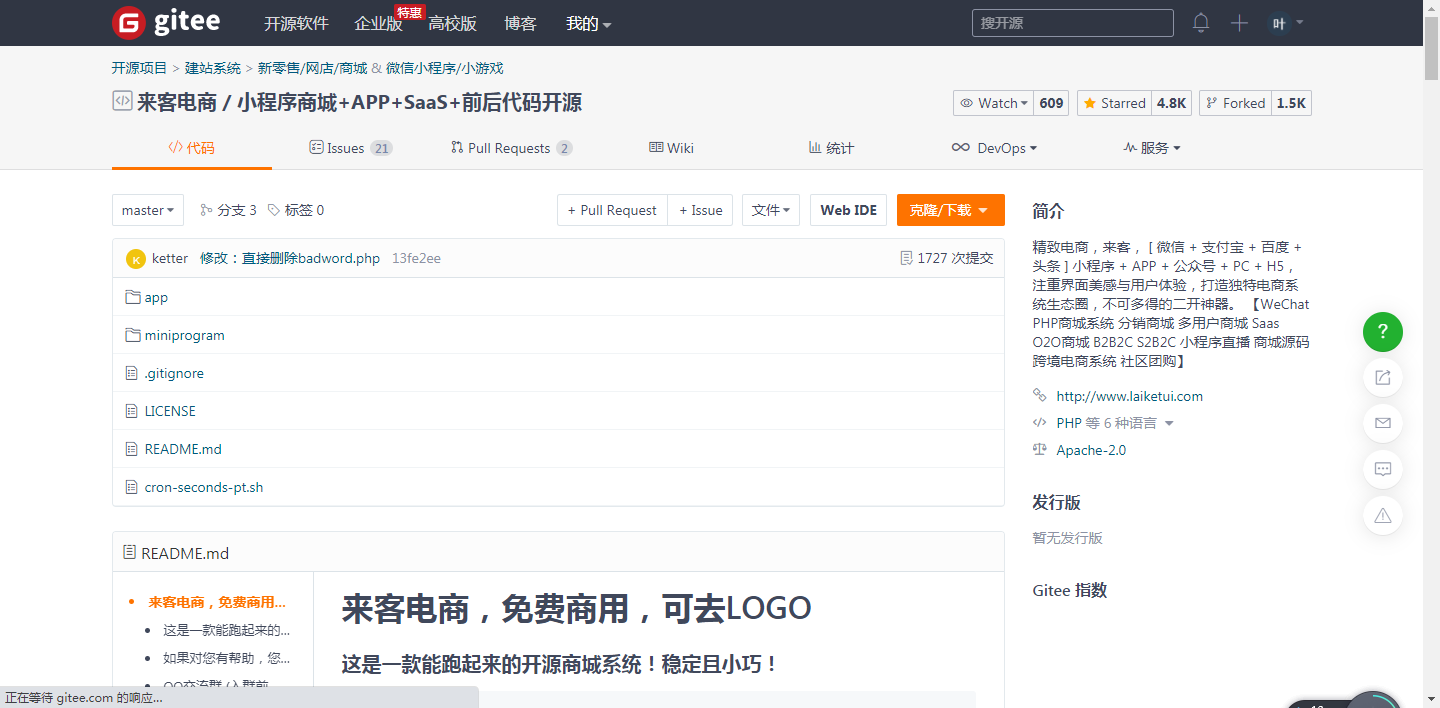Go to 开源软件 in top navigation
This screenshot has height=708, width=1440.
tap(296, 23)
